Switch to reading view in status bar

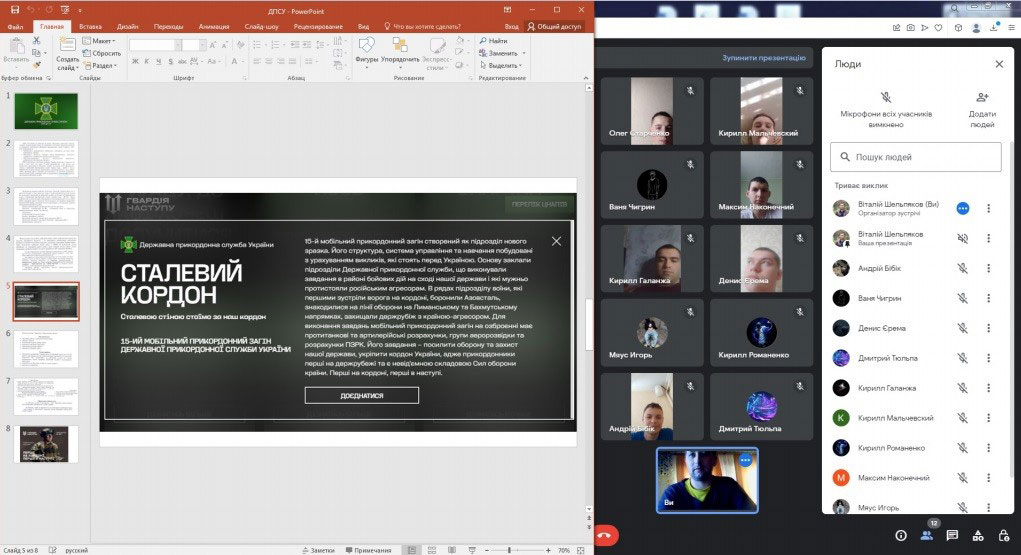[x=452, y=550]
